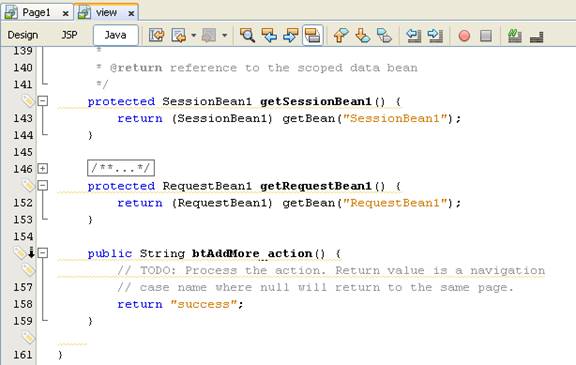Click closing brace on line 161

tap(60, 355)
